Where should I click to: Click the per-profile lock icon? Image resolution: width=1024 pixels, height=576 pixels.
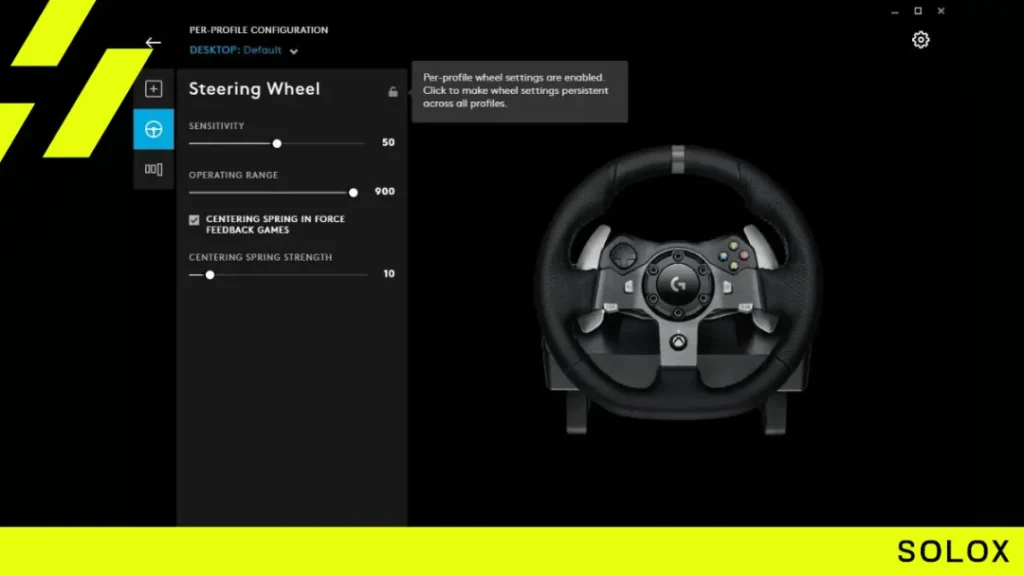click(x=392, y=91)
